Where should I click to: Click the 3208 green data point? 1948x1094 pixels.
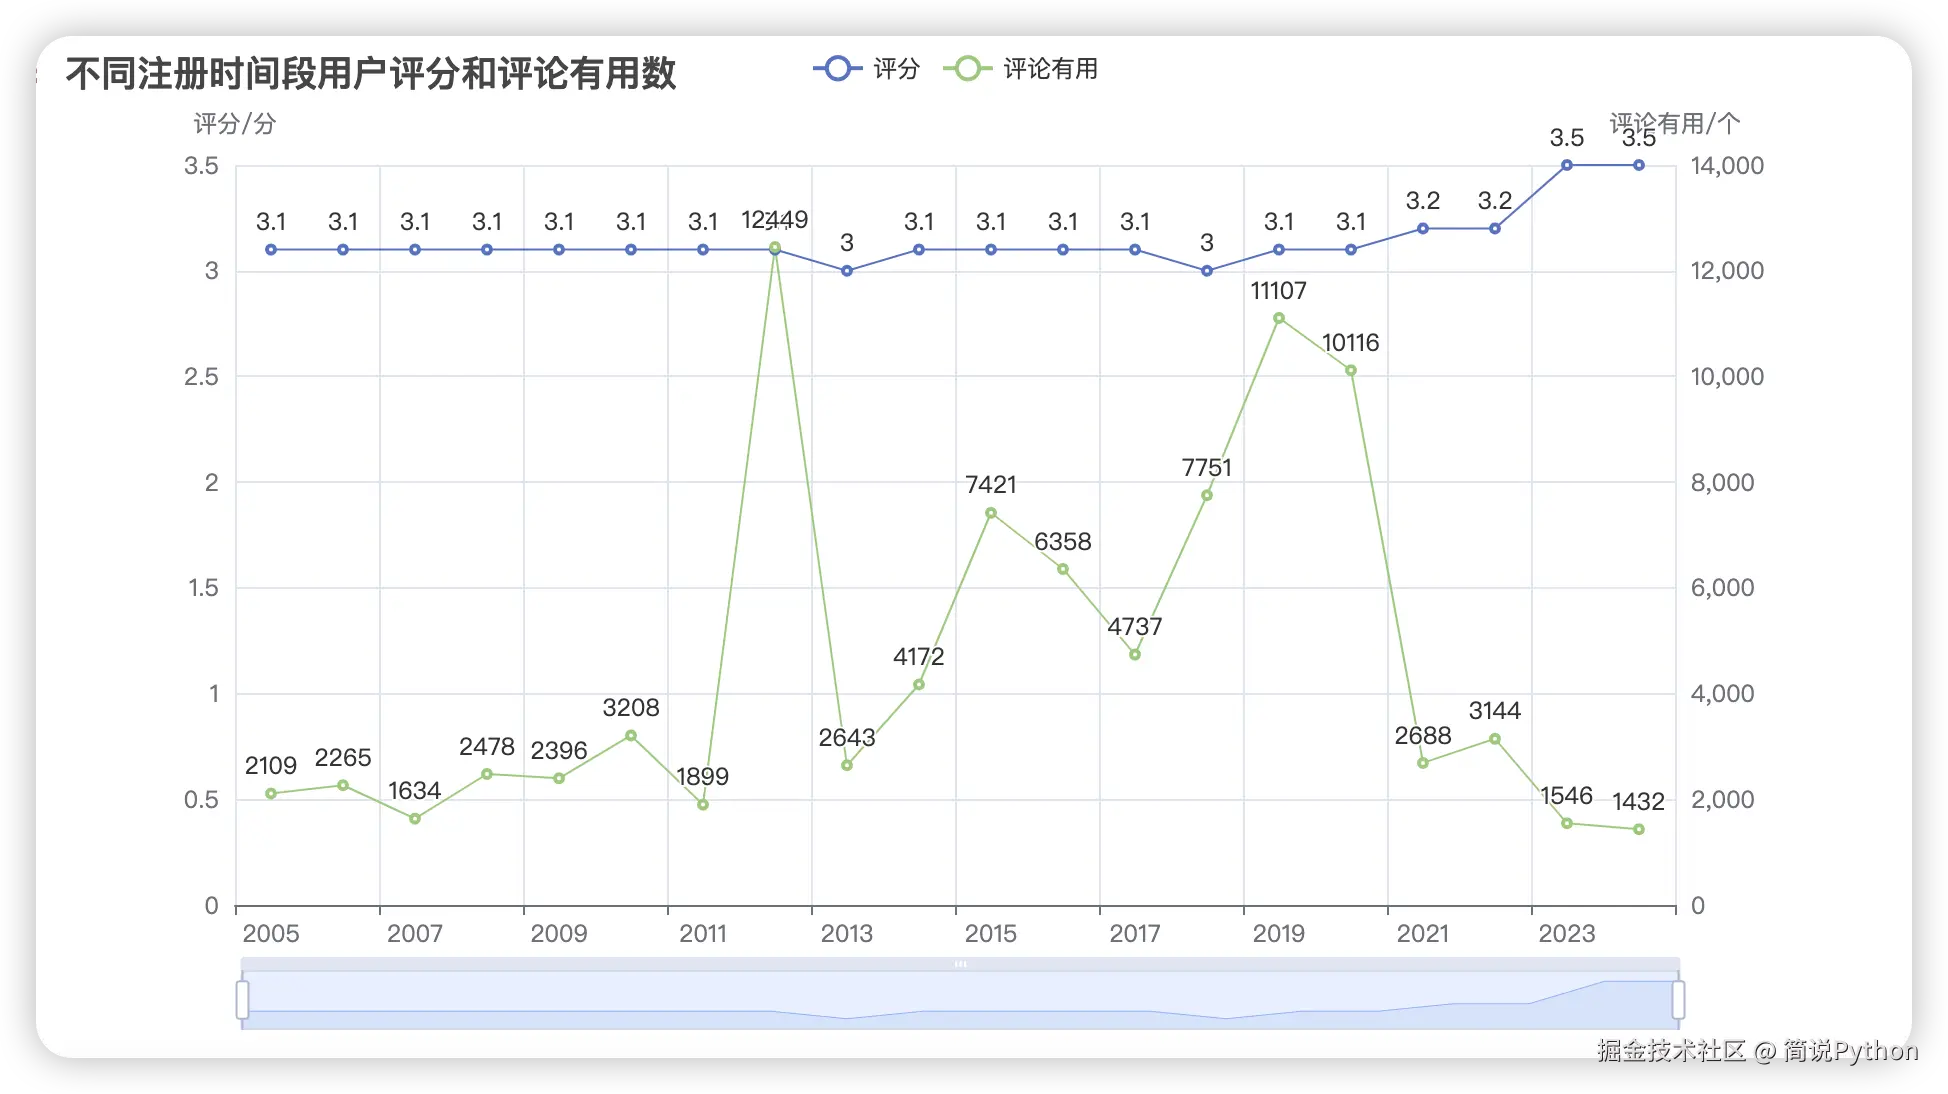(x=631, y=735)
